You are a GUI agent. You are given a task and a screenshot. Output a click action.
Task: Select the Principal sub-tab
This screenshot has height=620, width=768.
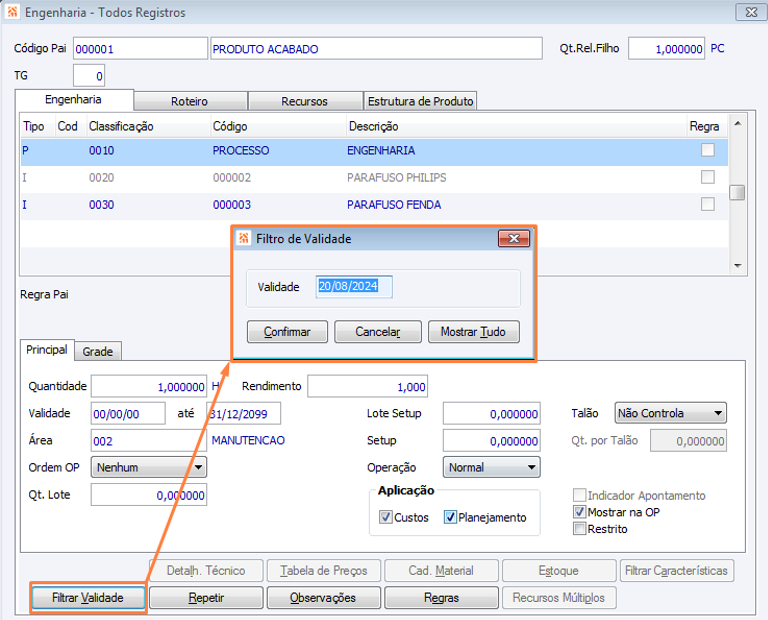point(47,350)
